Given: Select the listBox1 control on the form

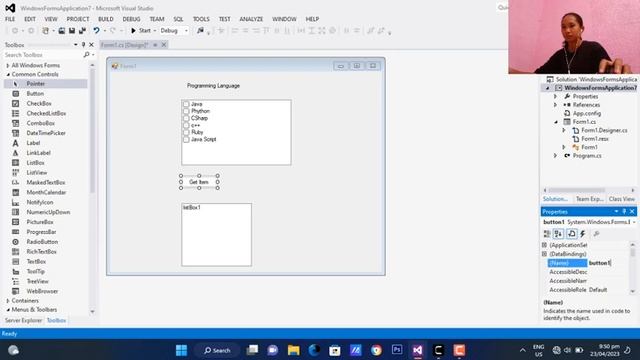Looking at the screenshot, I should tap(217, 235).
